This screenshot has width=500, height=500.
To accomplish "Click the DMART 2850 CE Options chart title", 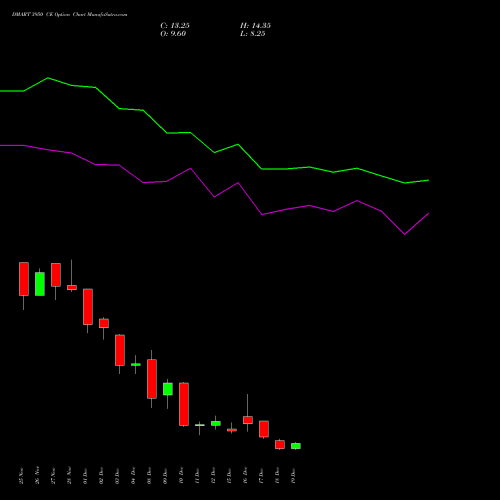I will coord(69,15).
